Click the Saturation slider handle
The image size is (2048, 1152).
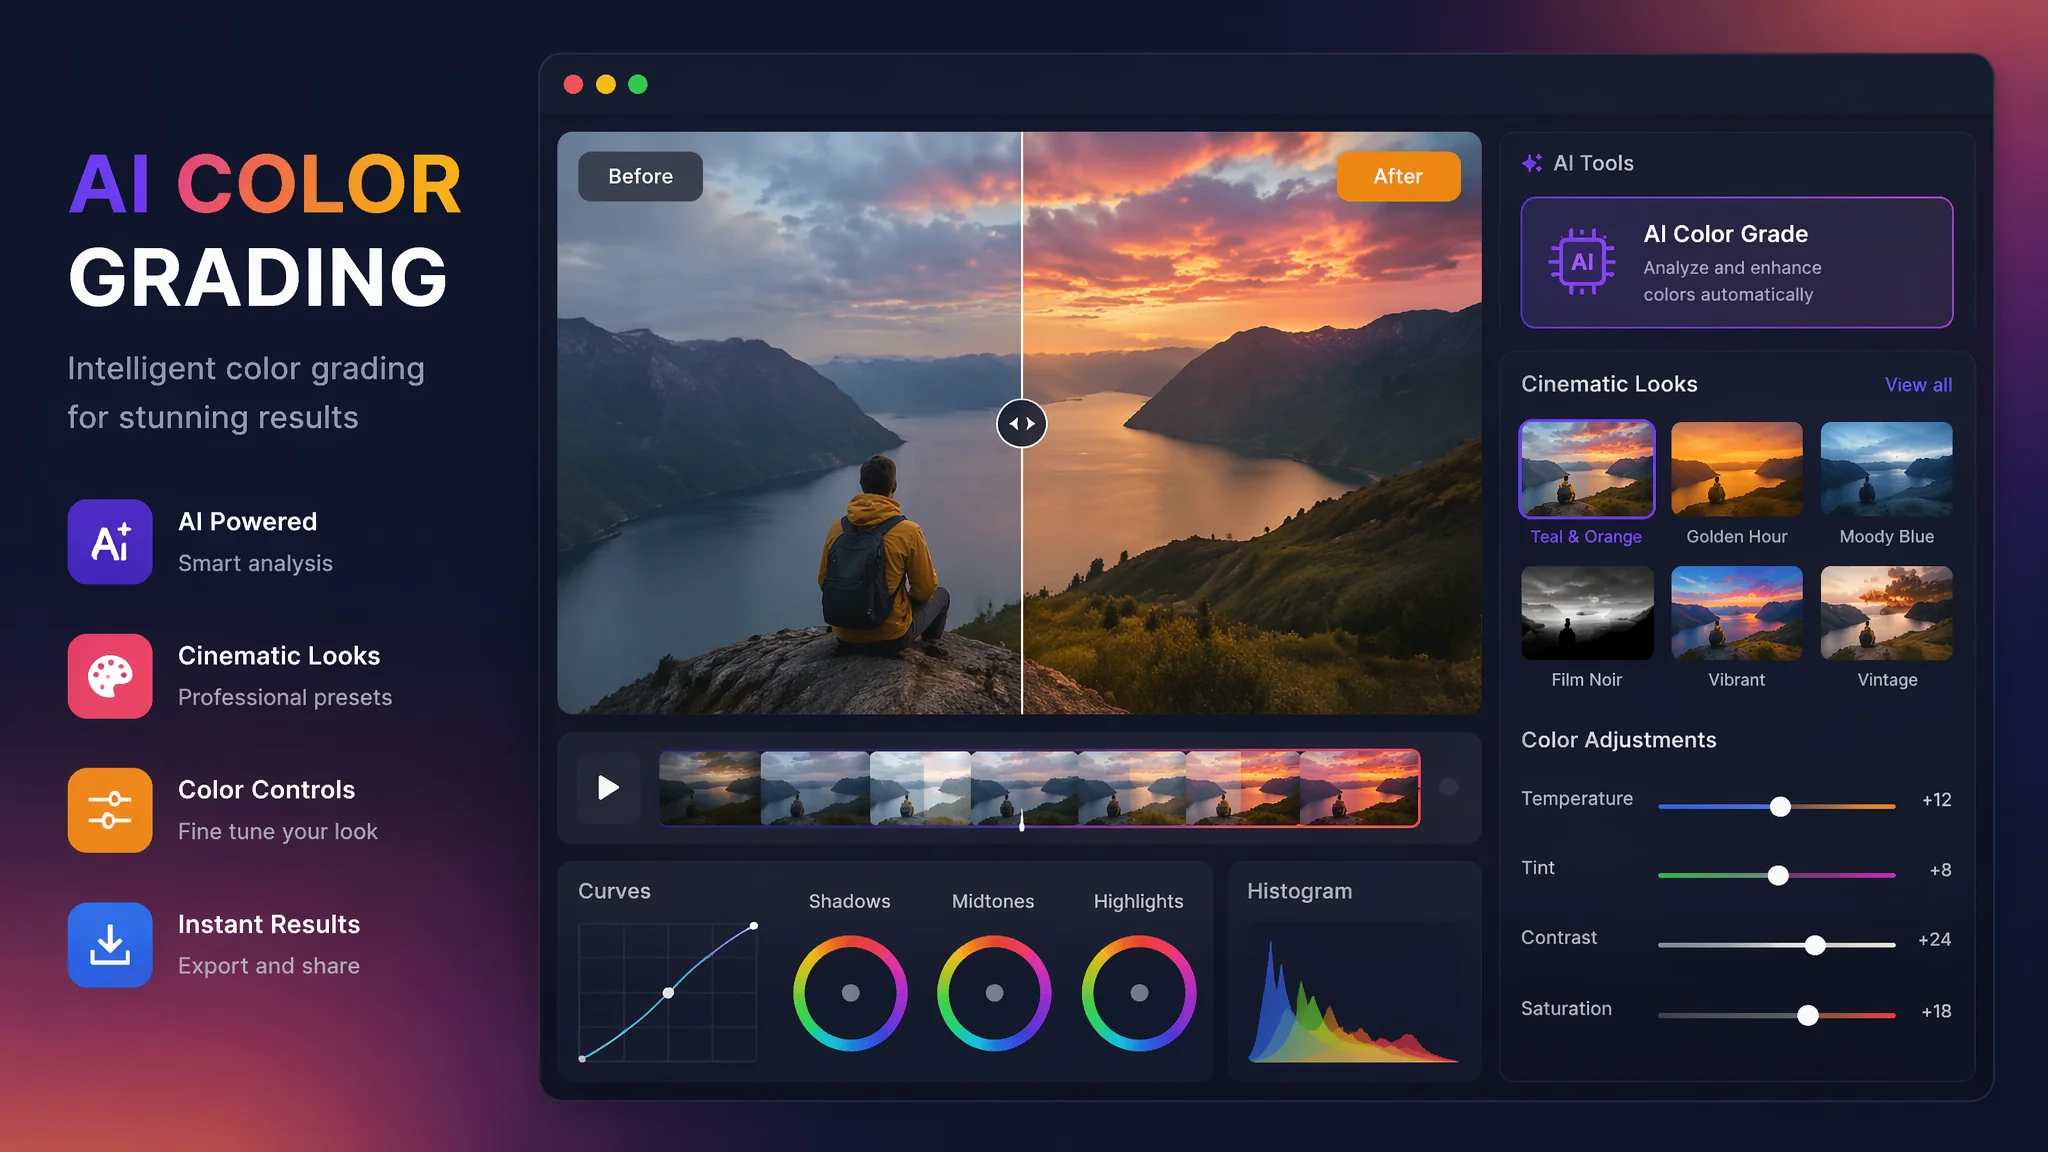point(1808,1015)
